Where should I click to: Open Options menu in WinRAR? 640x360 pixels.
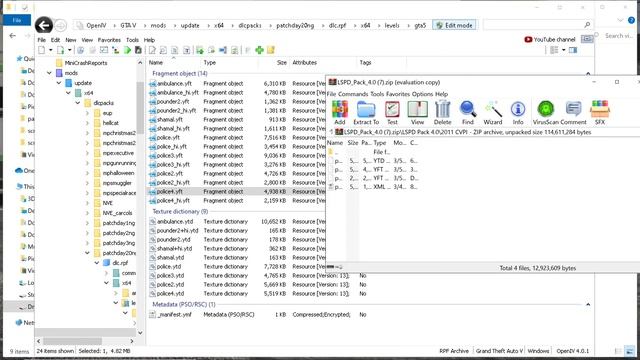422,94
